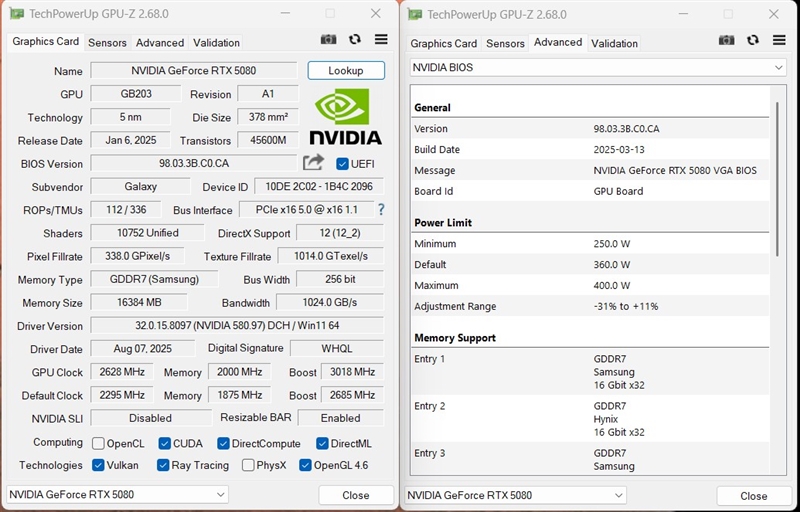Click Minimum power limit 250.0 W
Viewport: 800px width, 512px height.
pyautogui.click(x=611, y=244)
